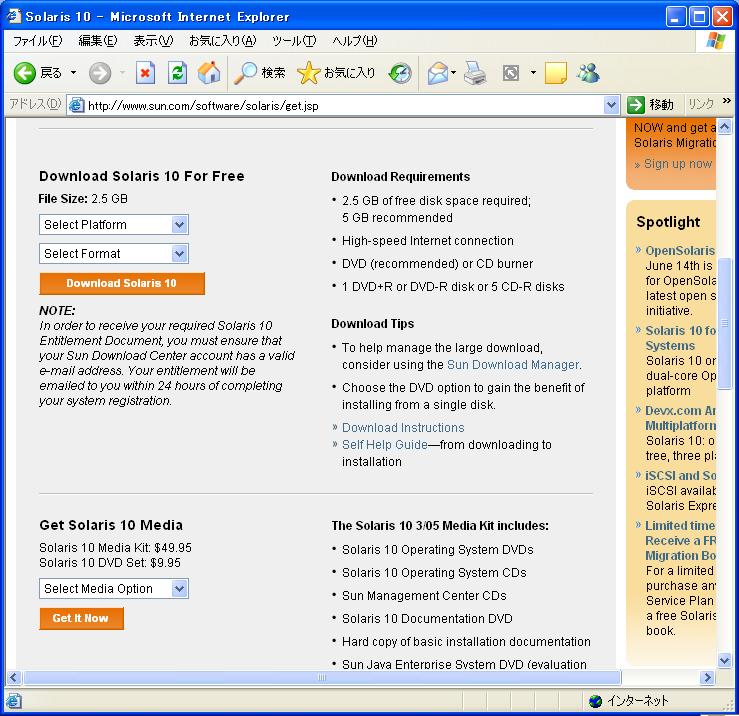Image resolution: width=739 pixels, height=716 pixels.
Task: Open the Limited time spotlight link
Action: point(681,540)
